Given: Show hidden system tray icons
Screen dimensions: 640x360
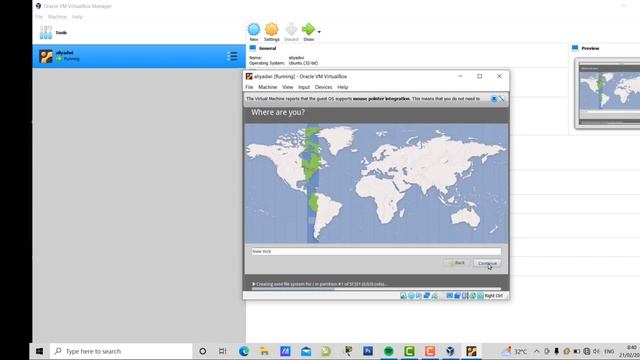Looking at the screenshot, I should pyautogui.click(x=536, y=351).
